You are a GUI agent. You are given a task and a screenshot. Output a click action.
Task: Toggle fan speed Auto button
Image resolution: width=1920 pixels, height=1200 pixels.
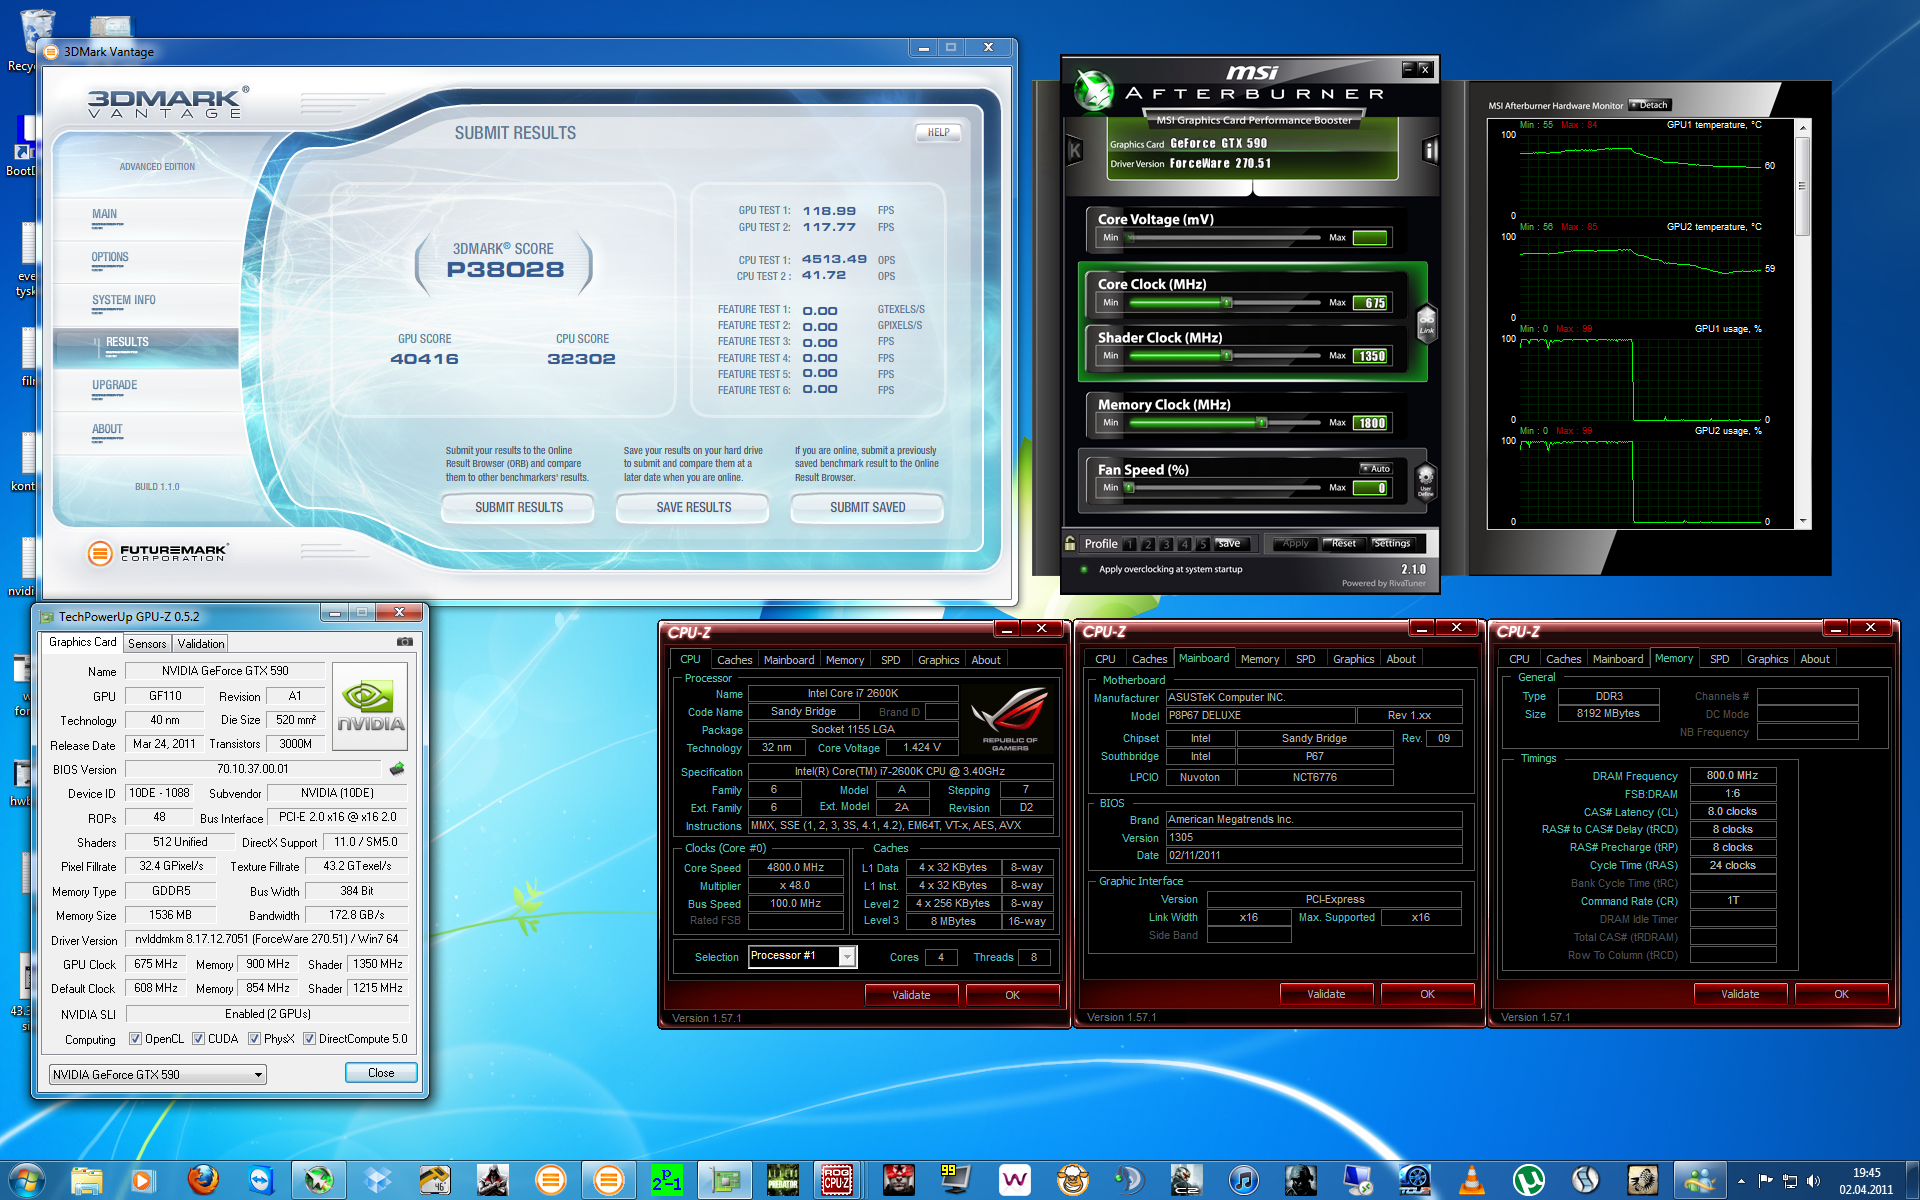click(x=1376, y=468)
